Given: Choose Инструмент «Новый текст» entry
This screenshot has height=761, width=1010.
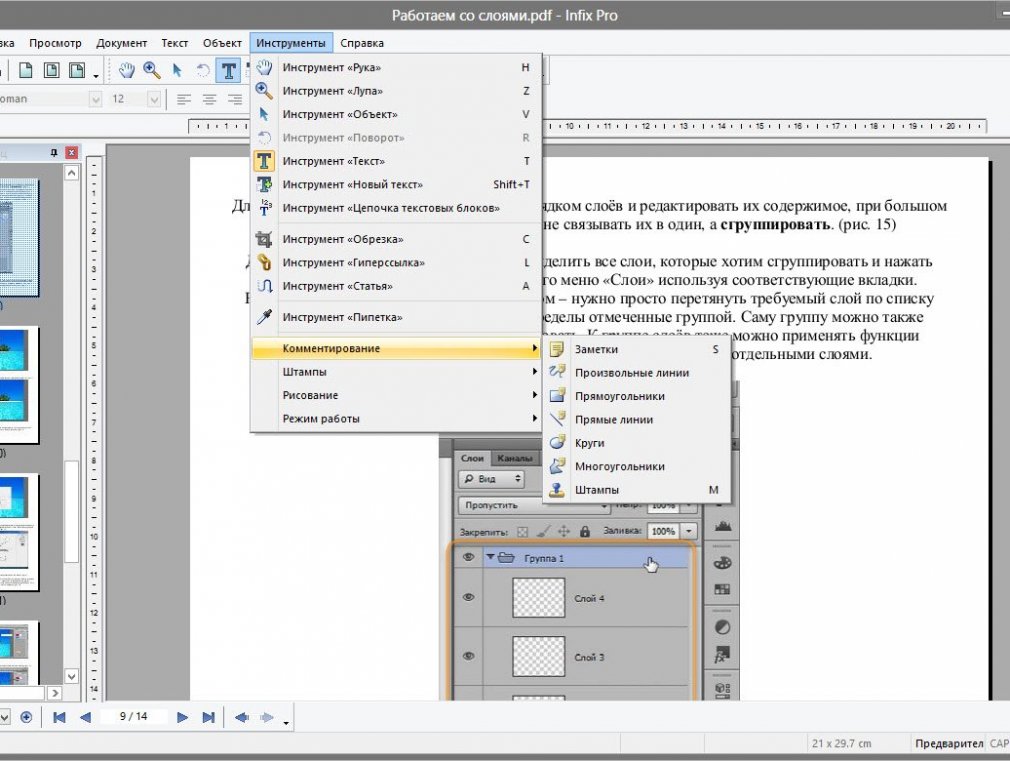Looking at the screenshot, I should [x=396, y=184].
